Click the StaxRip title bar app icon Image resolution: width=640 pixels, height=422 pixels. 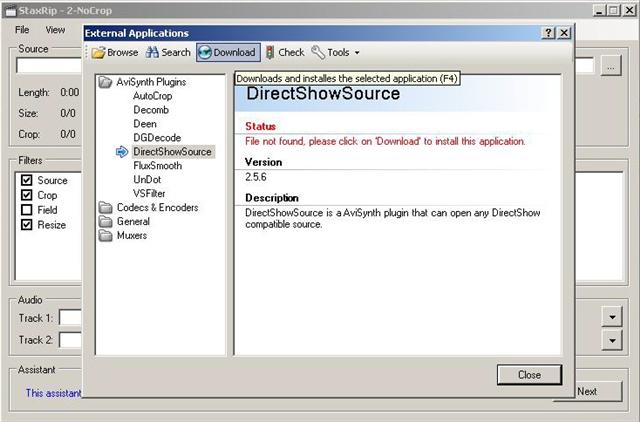[x=11, y=11]
